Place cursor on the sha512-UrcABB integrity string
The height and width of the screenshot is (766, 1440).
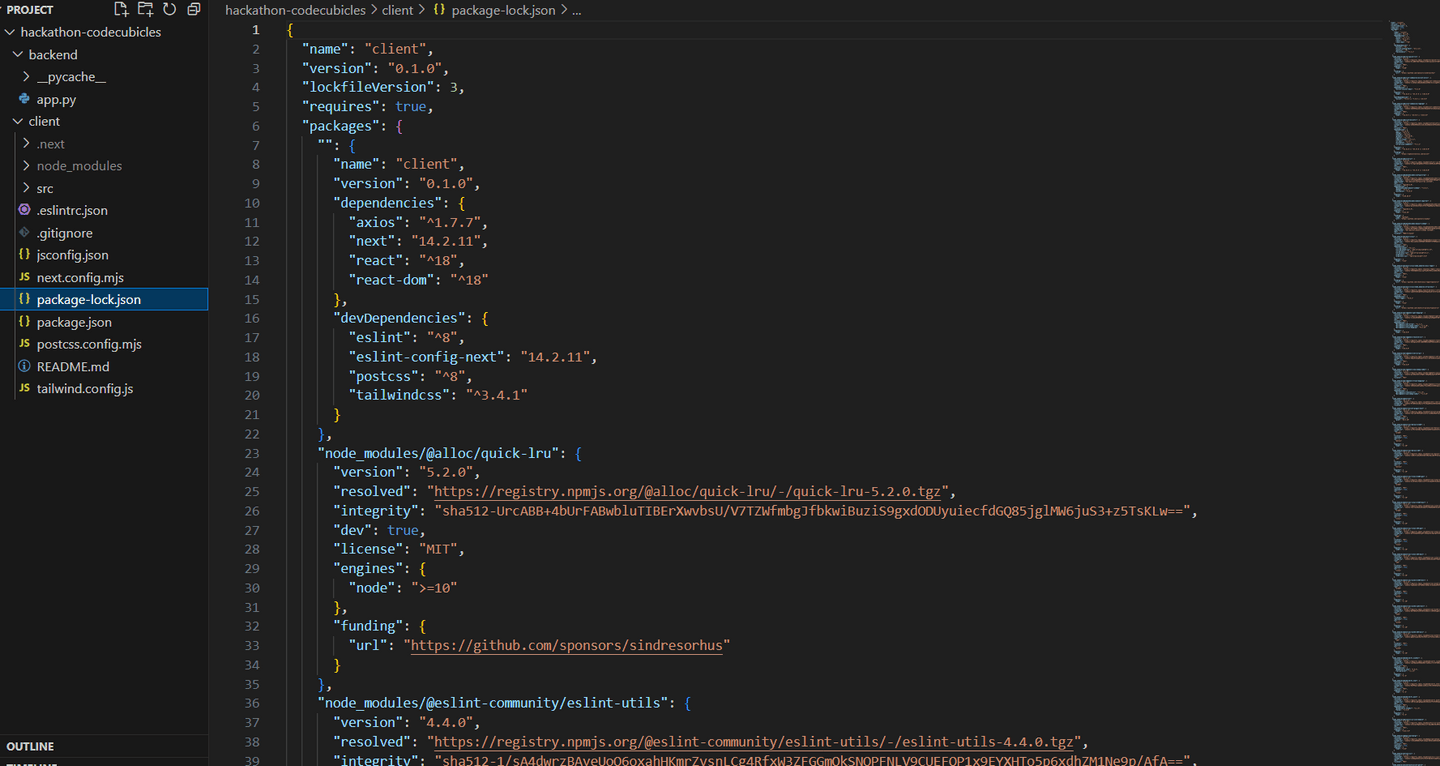click(811, 511)
